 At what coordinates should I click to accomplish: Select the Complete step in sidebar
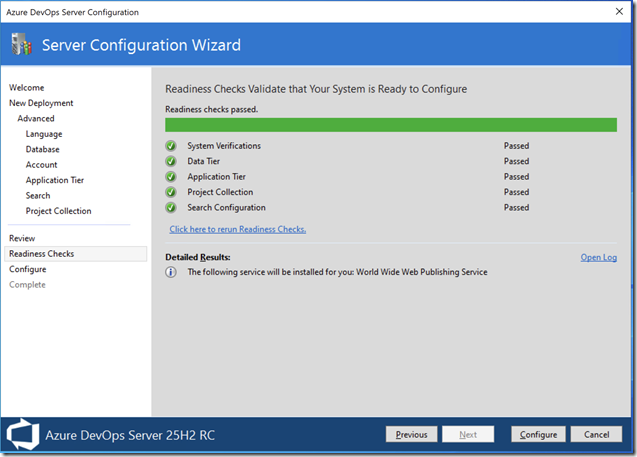[x=27, y=285]
